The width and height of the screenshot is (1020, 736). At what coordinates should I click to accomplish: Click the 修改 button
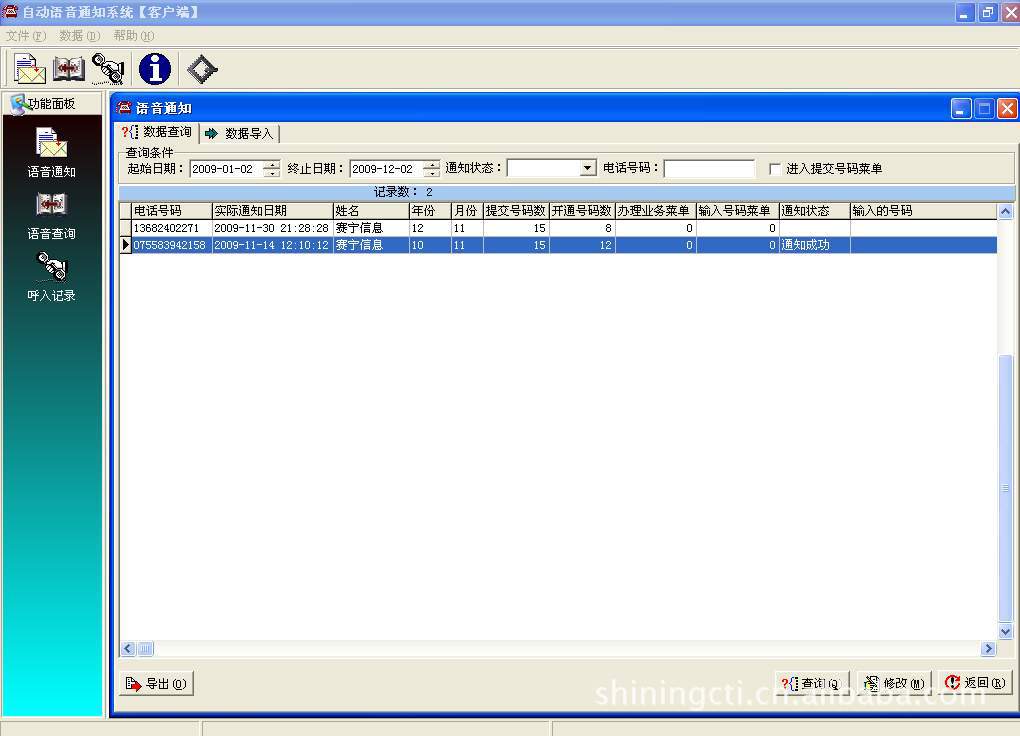point(894,683)
